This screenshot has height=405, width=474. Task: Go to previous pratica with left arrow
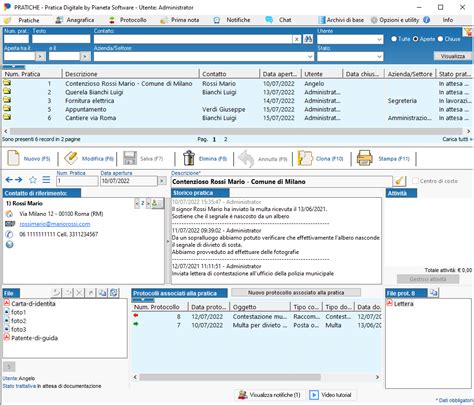(9, 180)
